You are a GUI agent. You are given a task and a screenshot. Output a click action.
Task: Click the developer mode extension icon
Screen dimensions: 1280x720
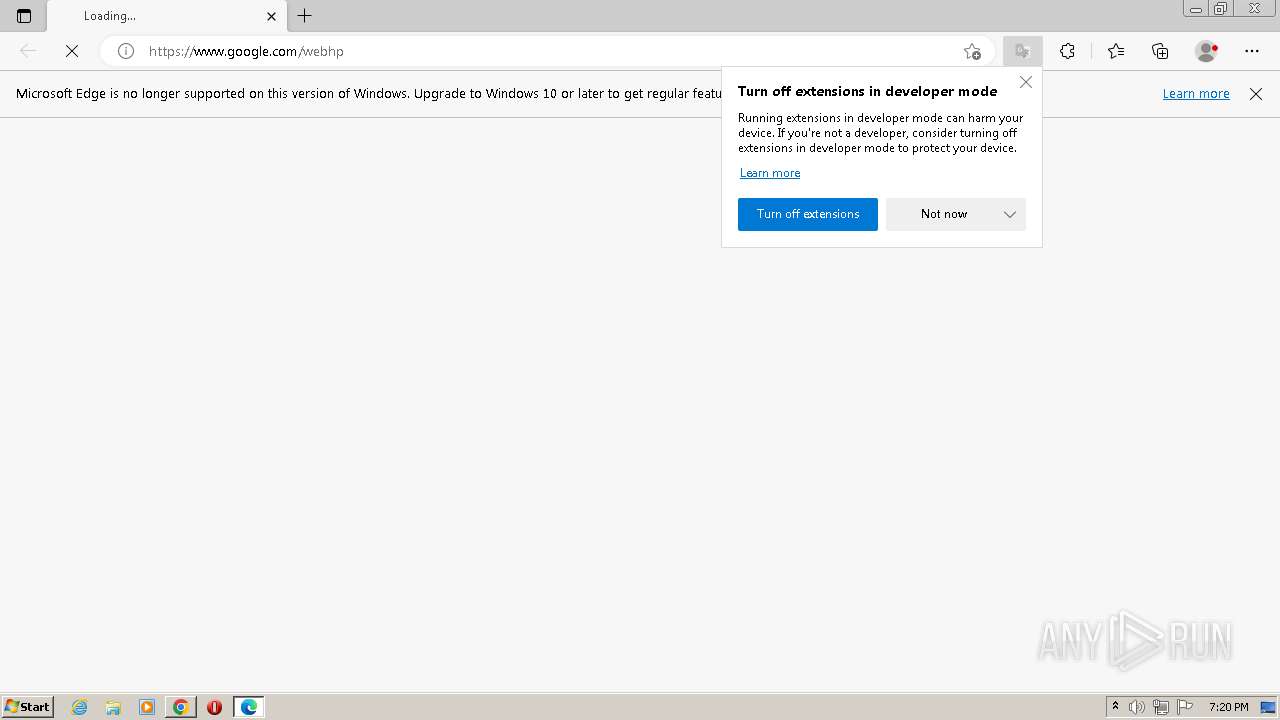[x=1022, y=51]
